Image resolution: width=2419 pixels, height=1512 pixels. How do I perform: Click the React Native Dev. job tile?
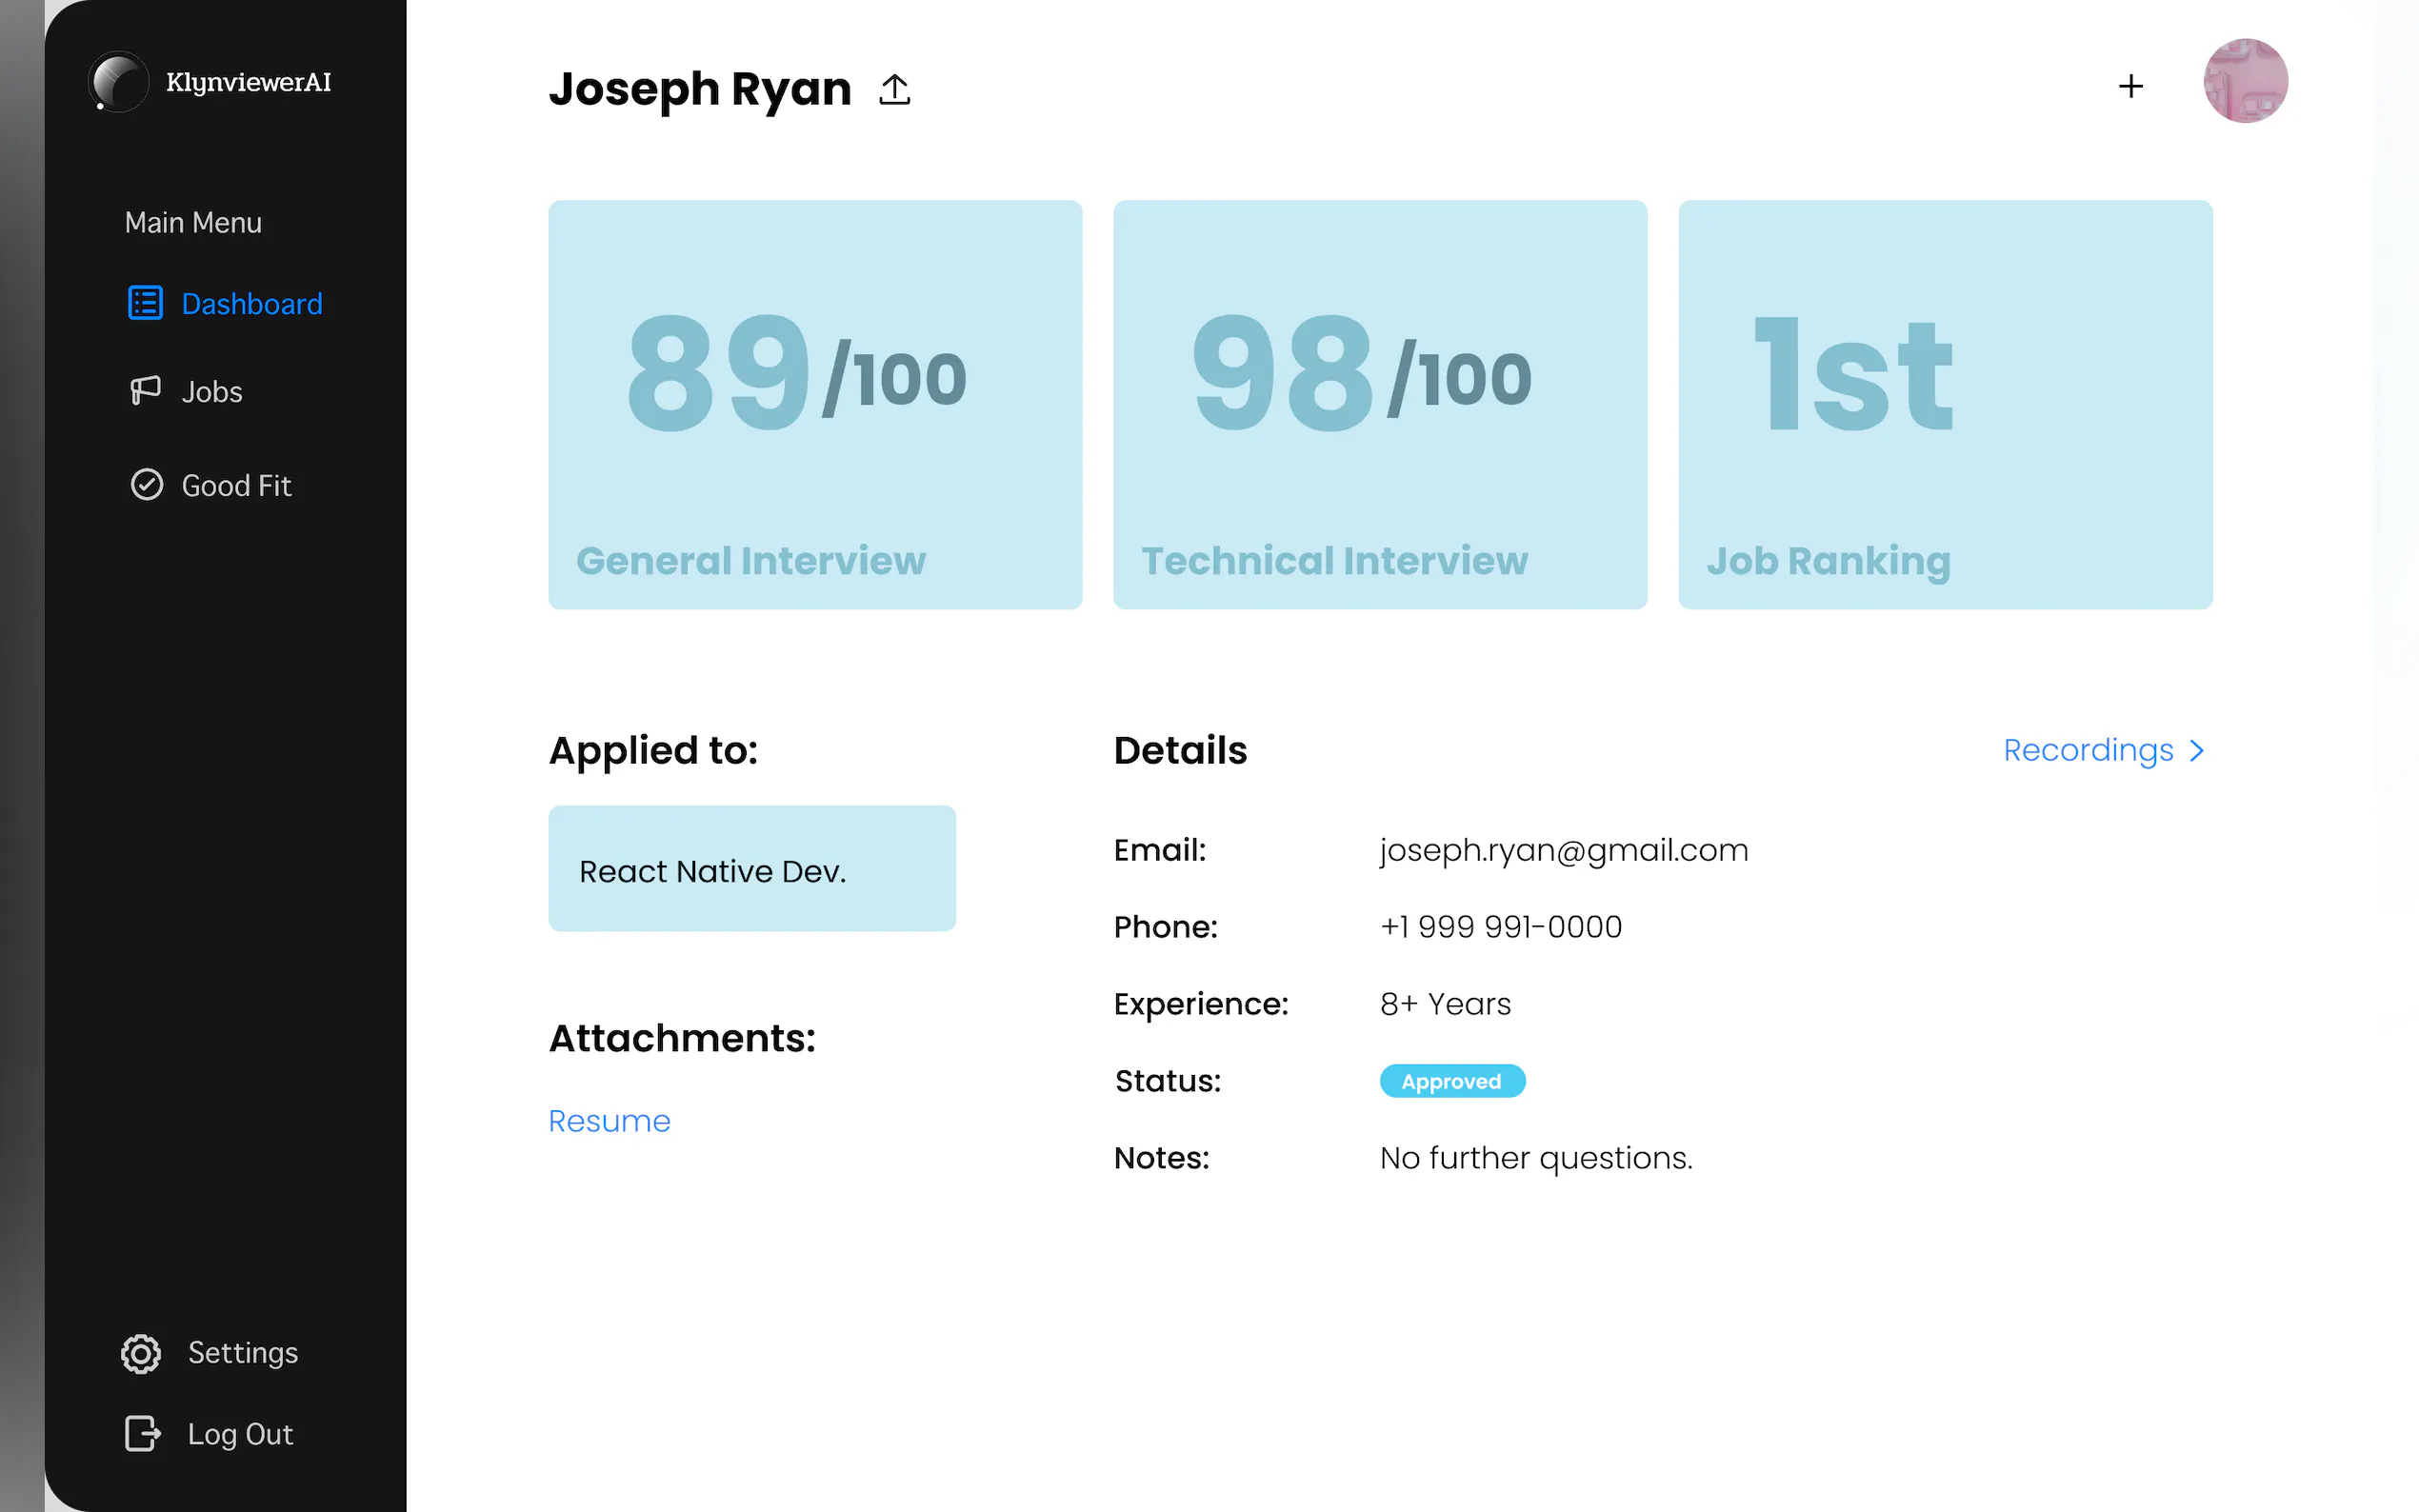[751, 869]
